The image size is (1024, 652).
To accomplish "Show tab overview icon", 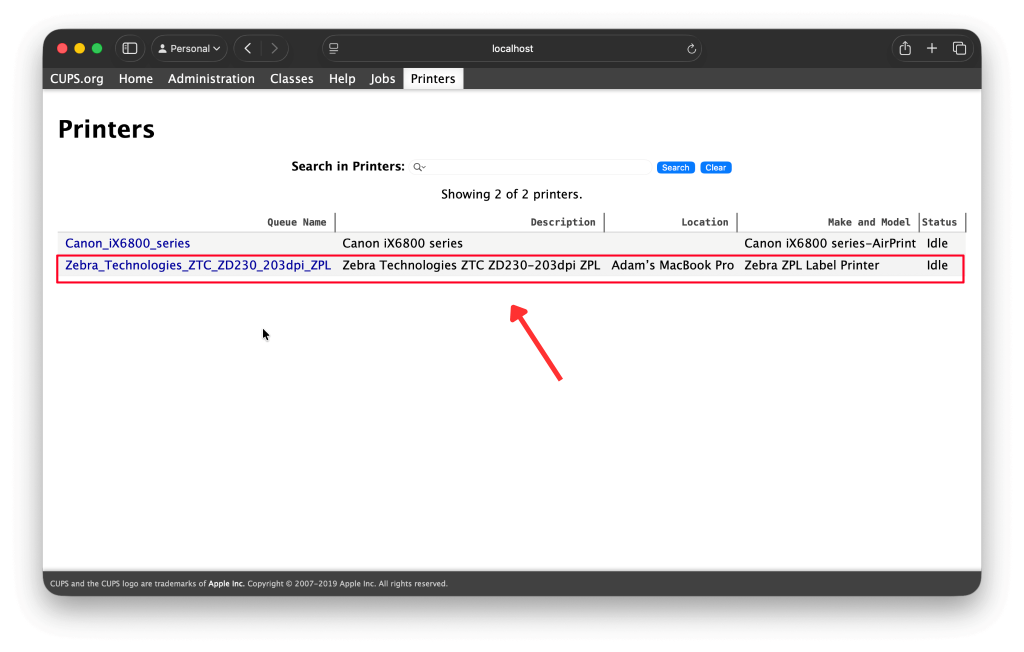I will pos(959,48).
